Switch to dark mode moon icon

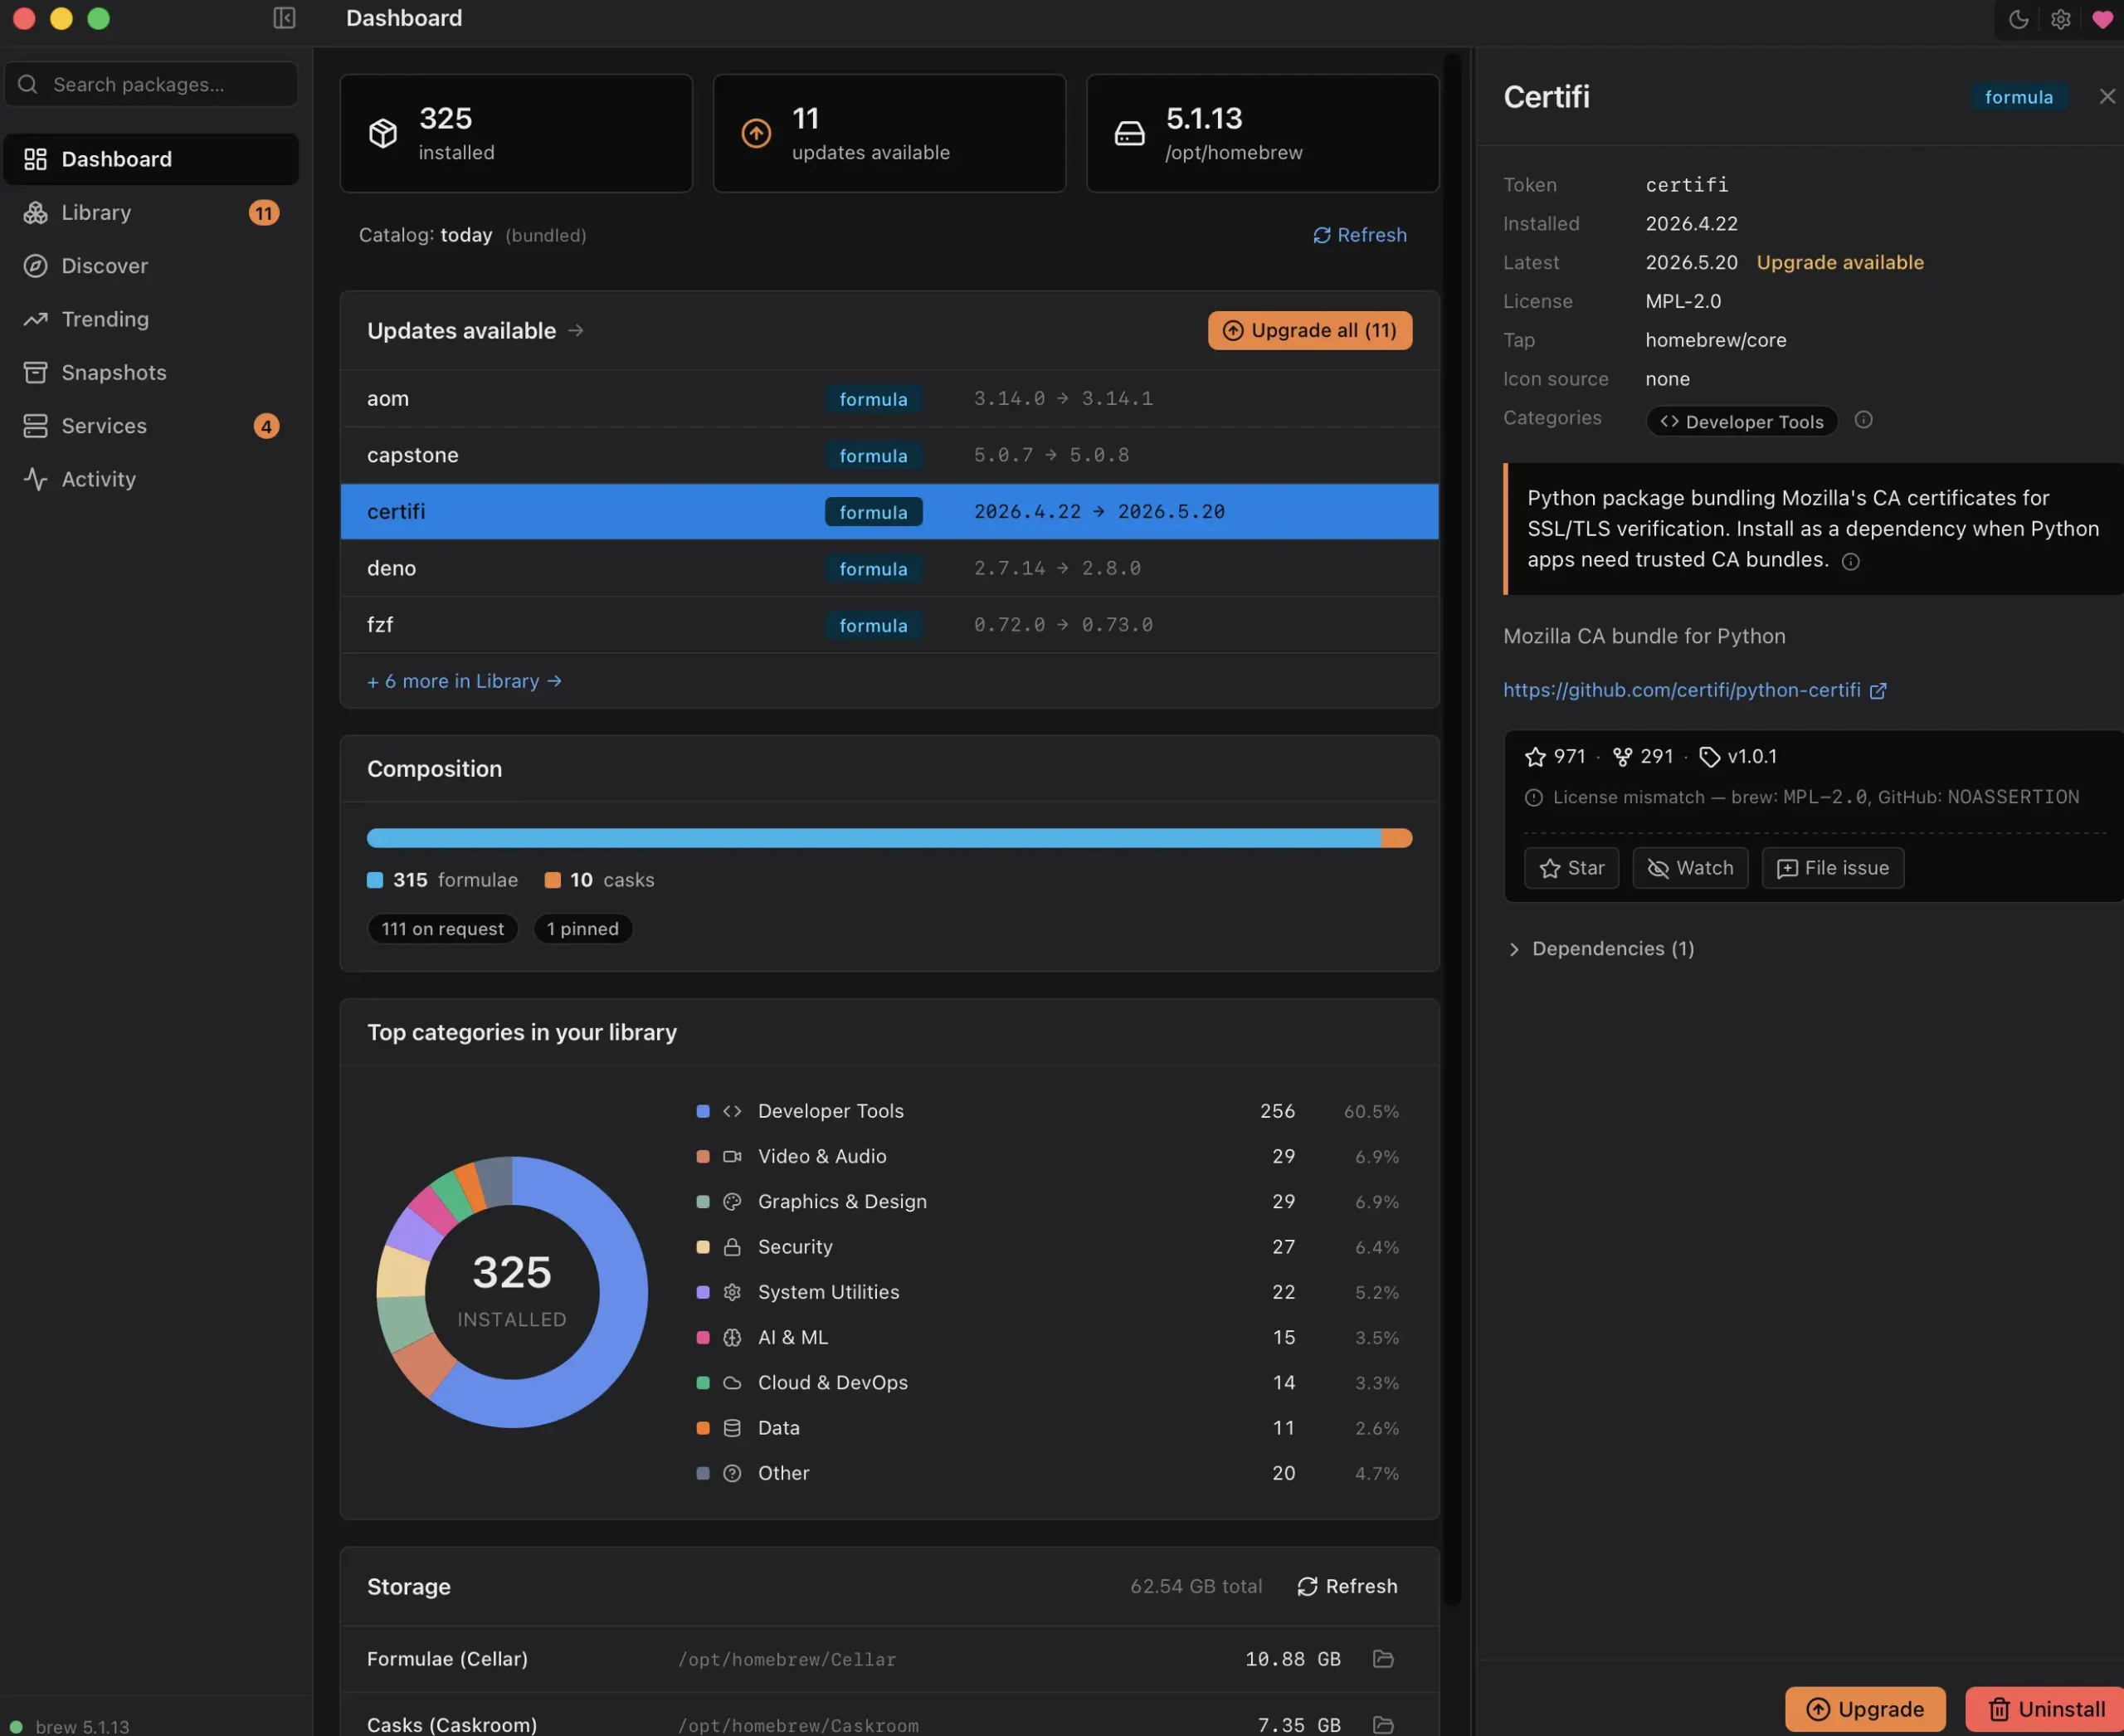(2018, 19)
